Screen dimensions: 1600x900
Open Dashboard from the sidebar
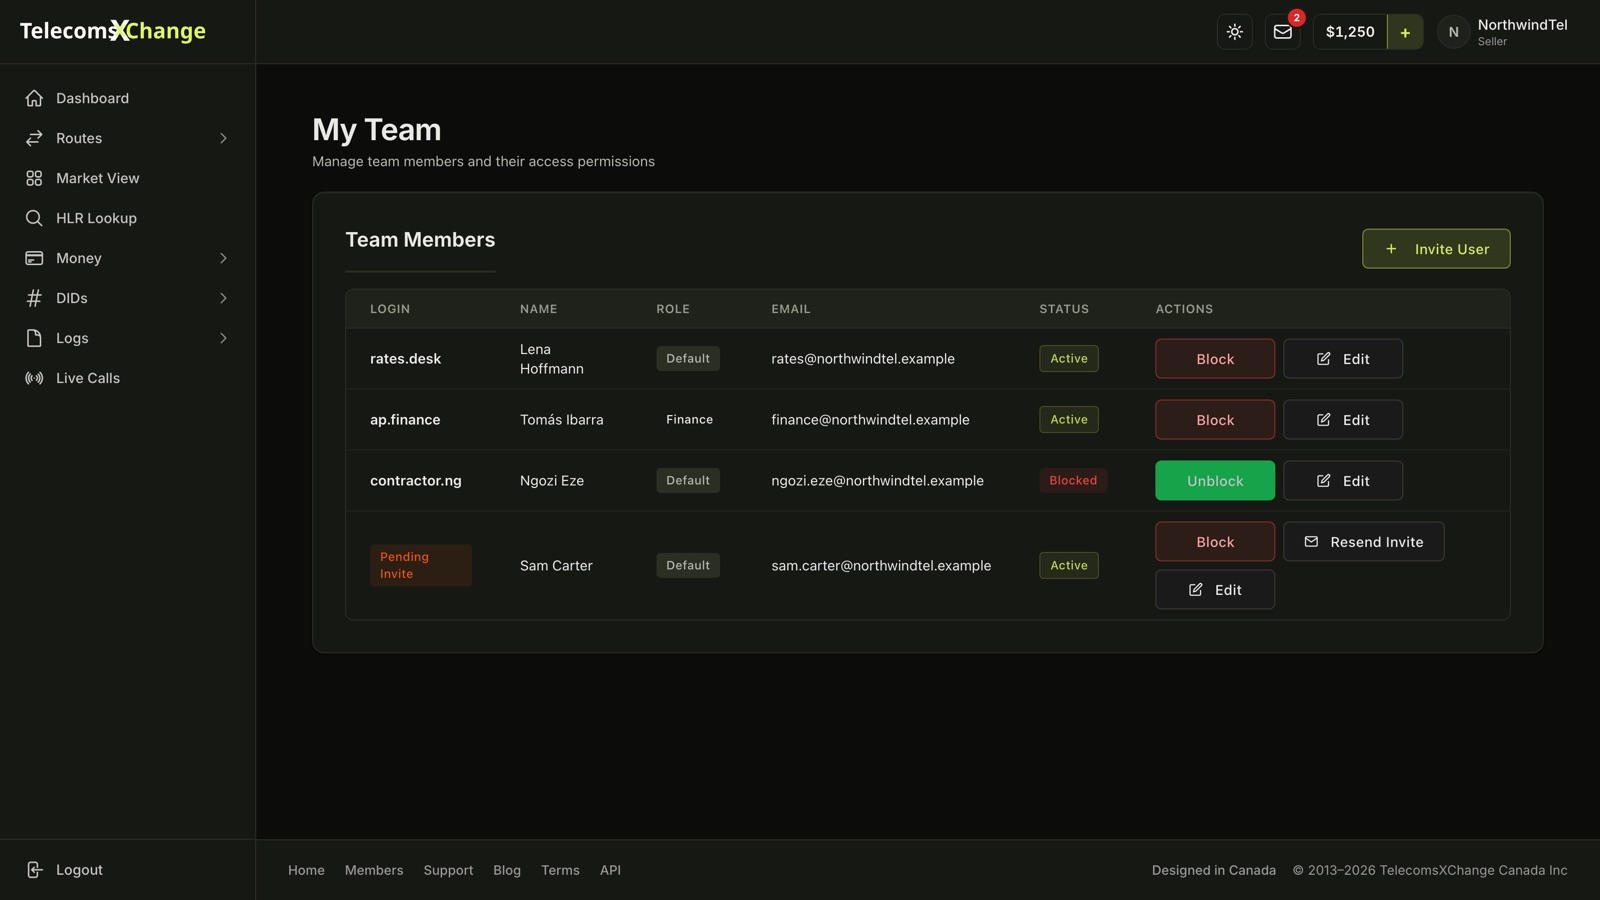coord(127,98)
